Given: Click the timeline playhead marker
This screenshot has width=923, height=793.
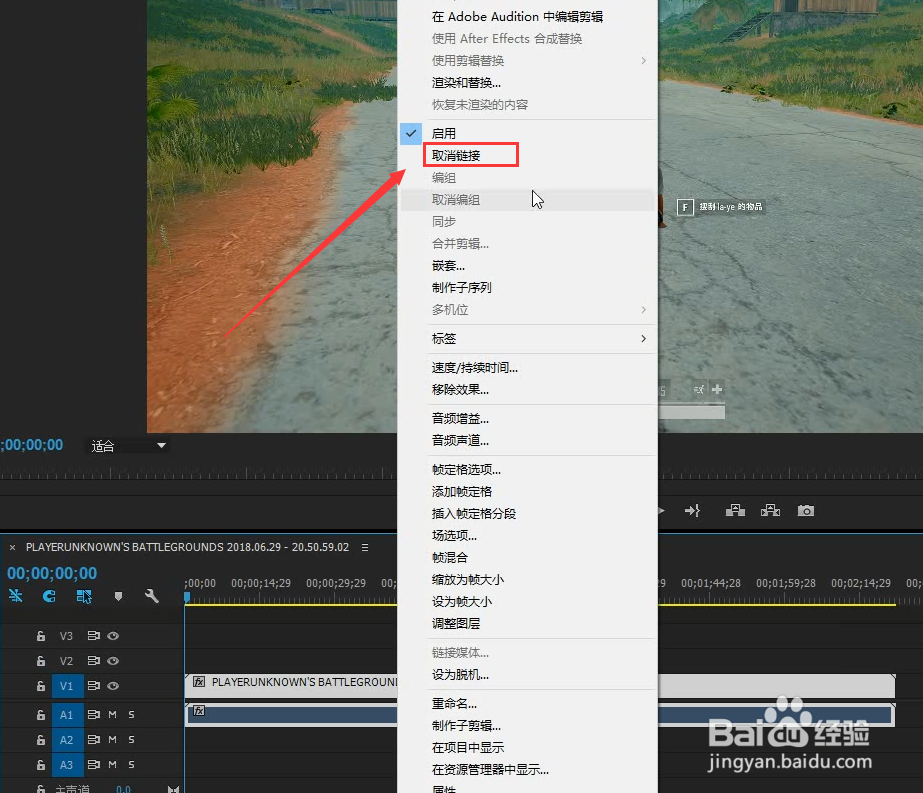Looking at the screenshot, I should [187, 597].
